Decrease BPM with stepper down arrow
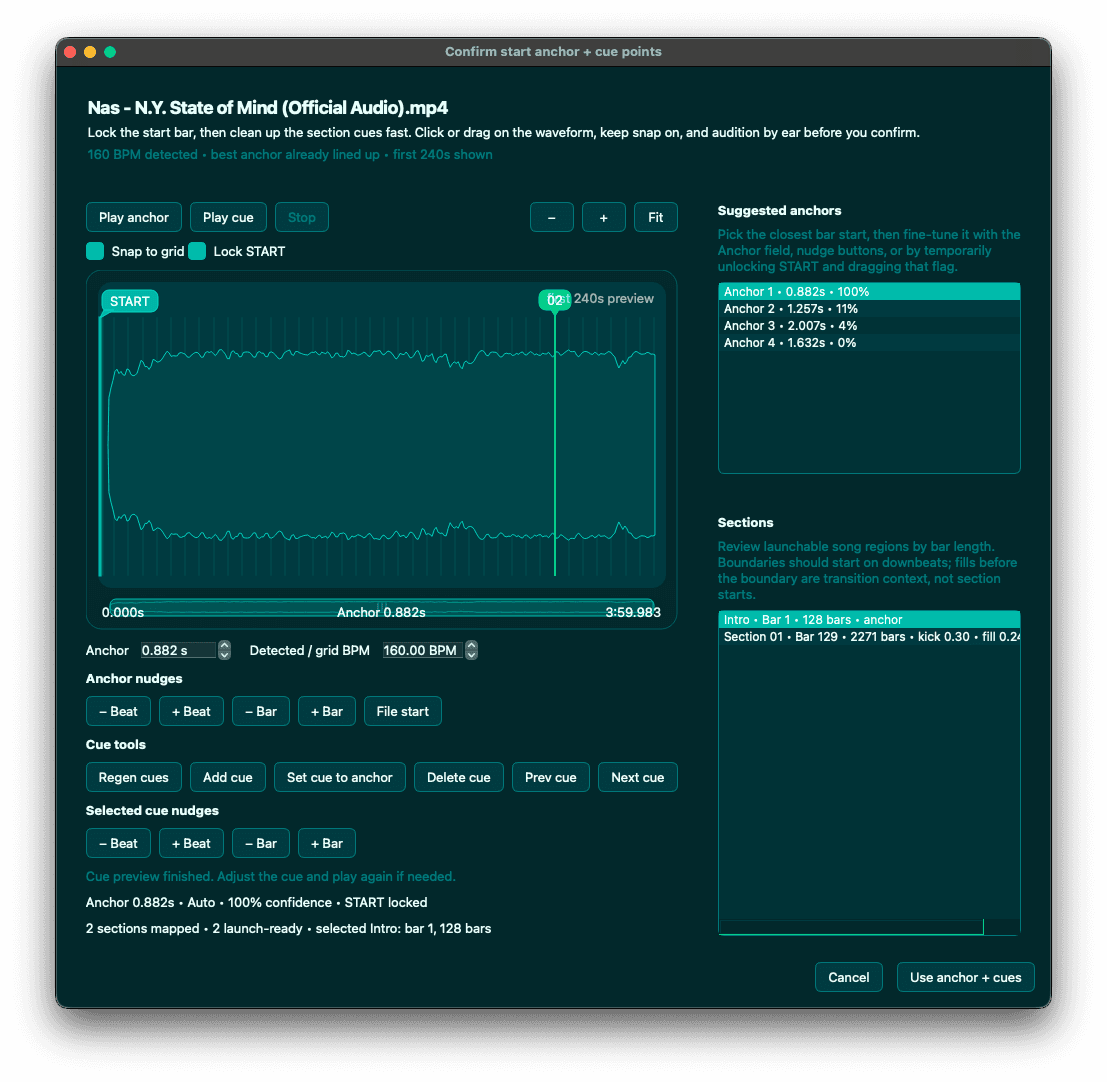The height and width of the screenshot is (1082, 1107). click(472, 655)
